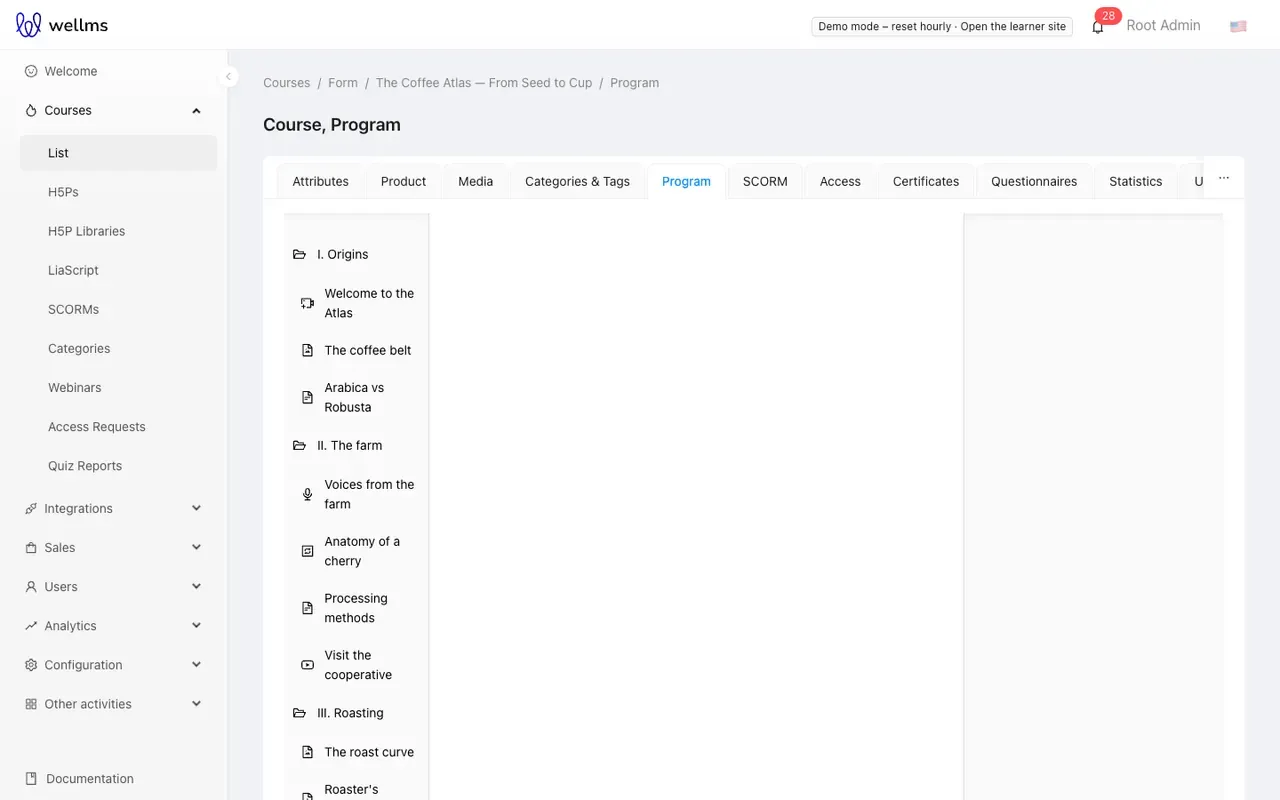Show more tabs with the ellipsis button
The width and height of the screenshot is (1280, 800).
click(1224, 179)
